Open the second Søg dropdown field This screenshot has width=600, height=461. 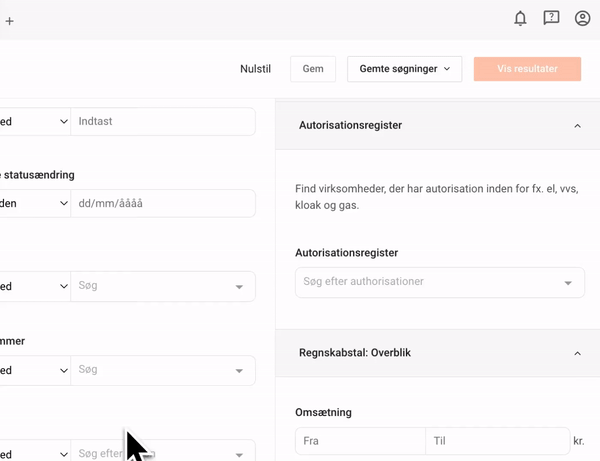point(162,370)
